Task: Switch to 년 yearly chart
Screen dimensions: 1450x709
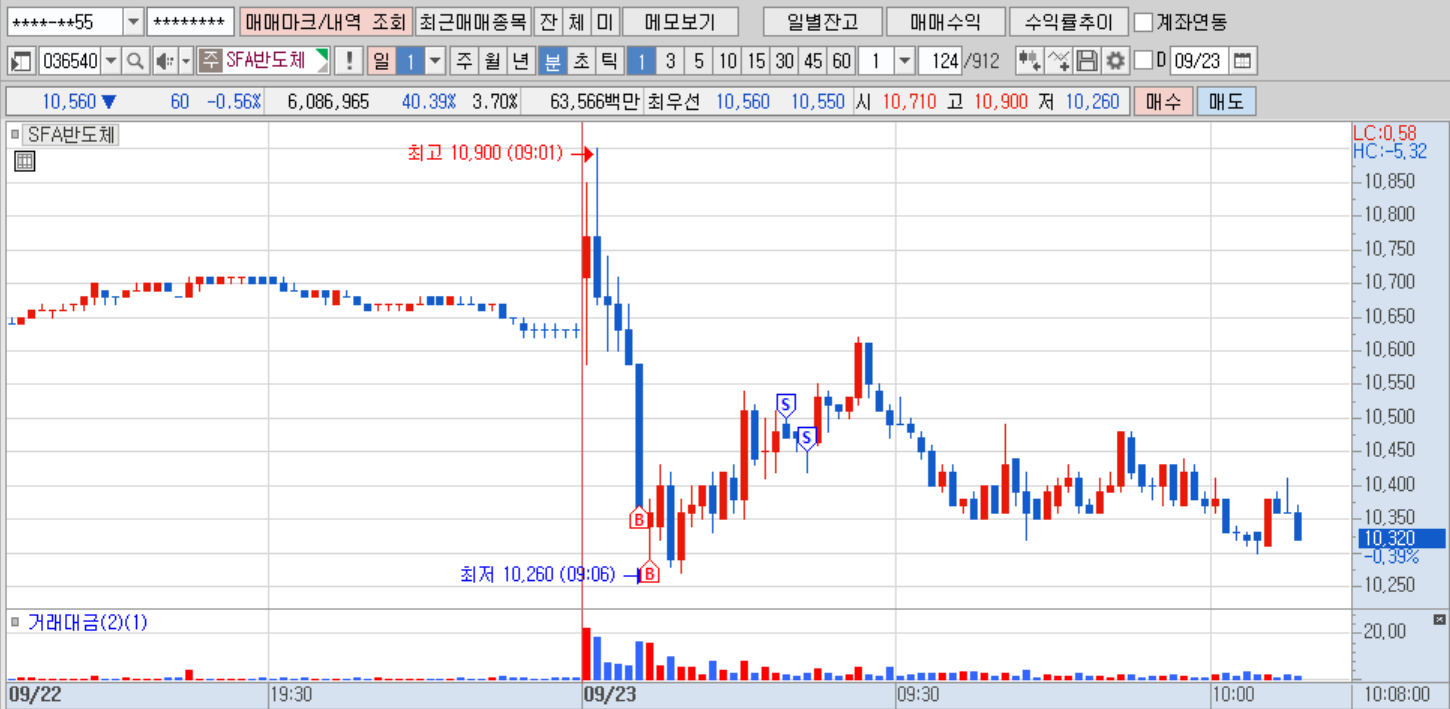Action: coord(521,61)
